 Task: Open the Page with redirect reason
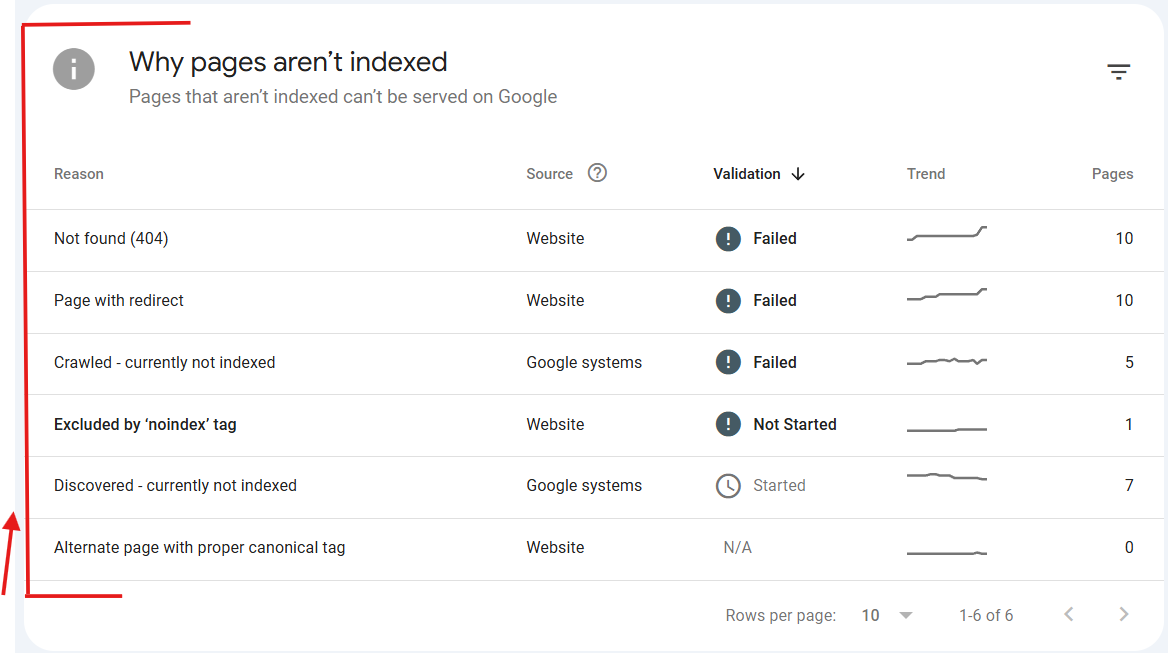(x=119, y=301)
